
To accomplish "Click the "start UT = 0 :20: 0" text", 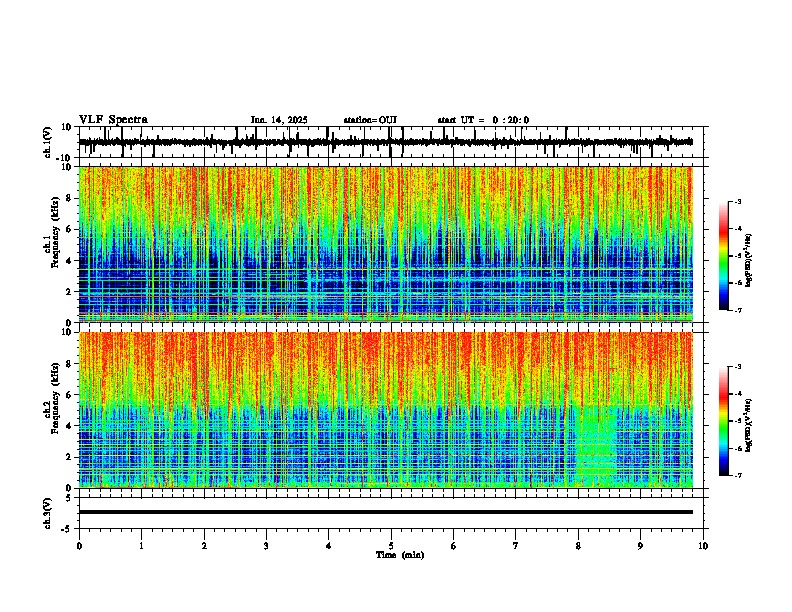I will pos(483,120).
